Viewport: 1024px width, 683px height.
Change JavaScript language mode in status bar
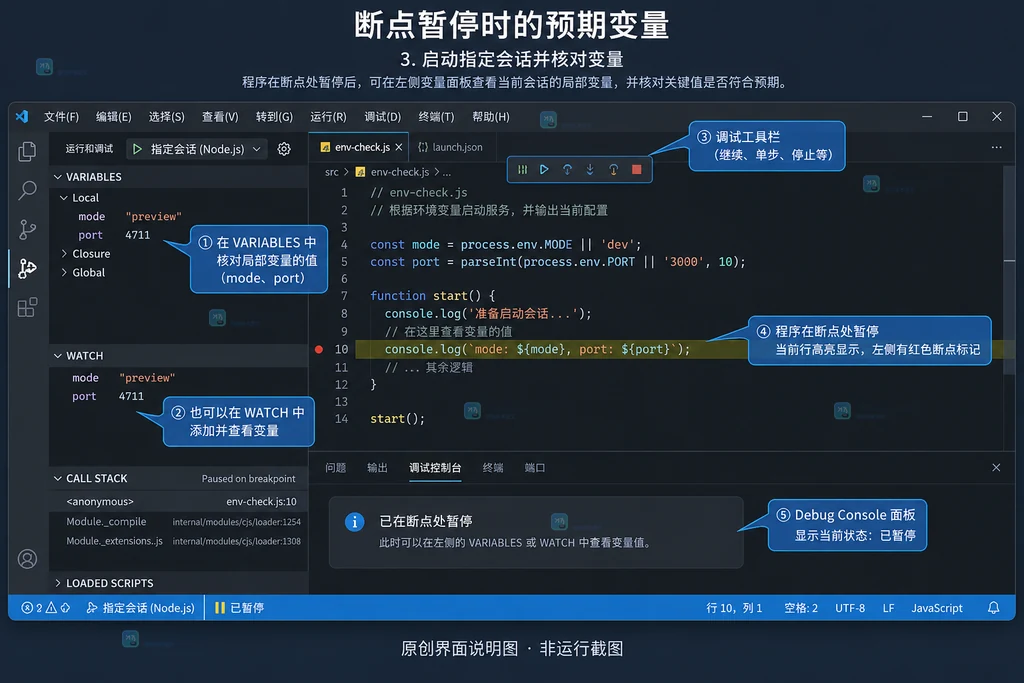point(936,608)
